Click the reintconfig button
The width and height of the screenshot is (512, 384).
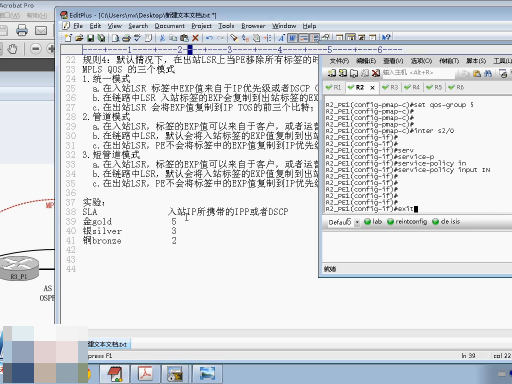407,222
